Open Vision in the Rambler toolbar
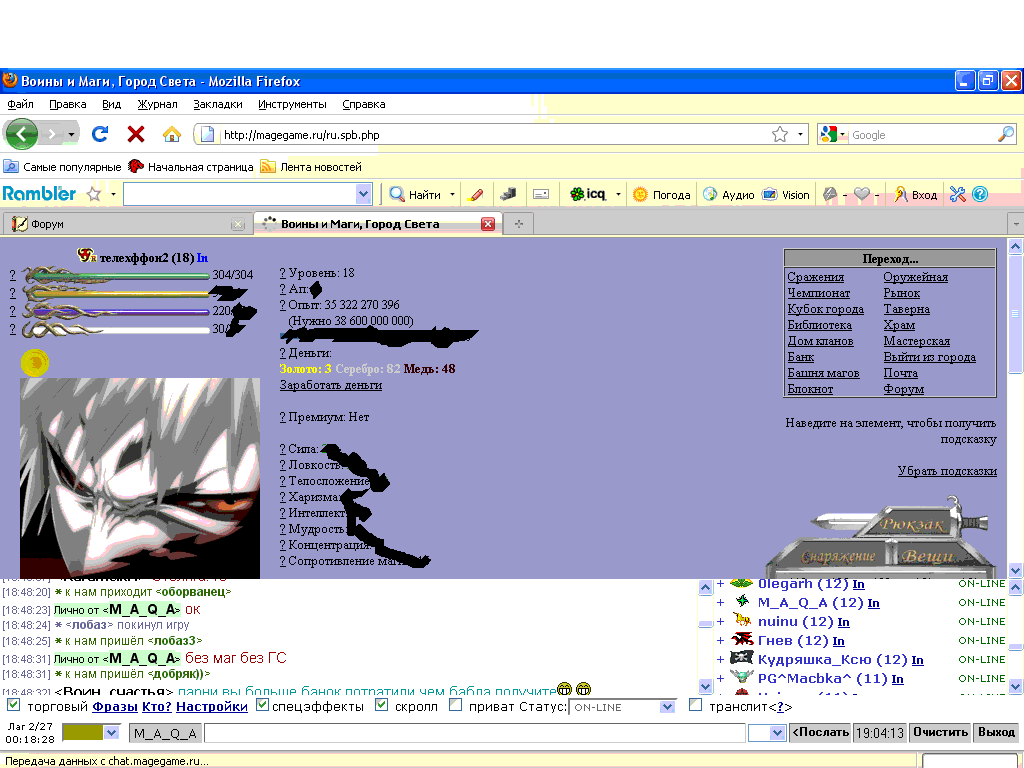1024x768 pixels. click(x=786, y=195)
